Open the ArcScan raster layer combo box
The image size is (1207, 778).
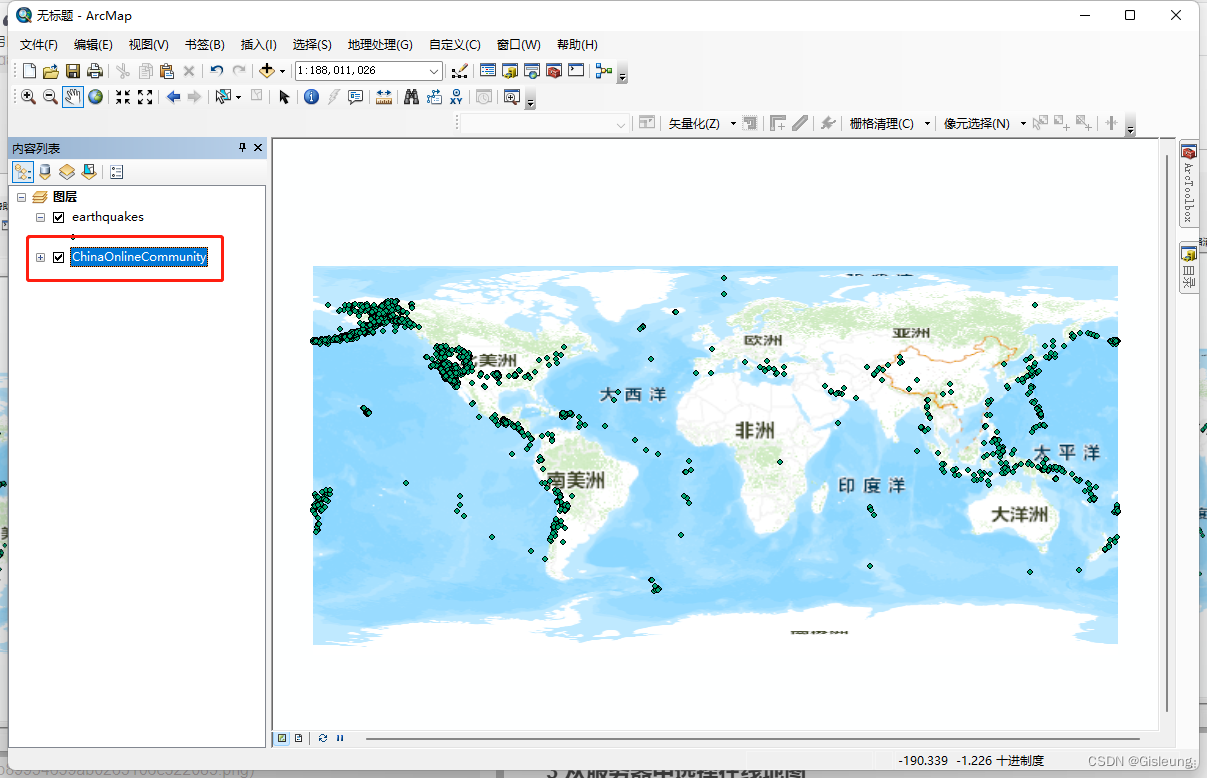544,123
